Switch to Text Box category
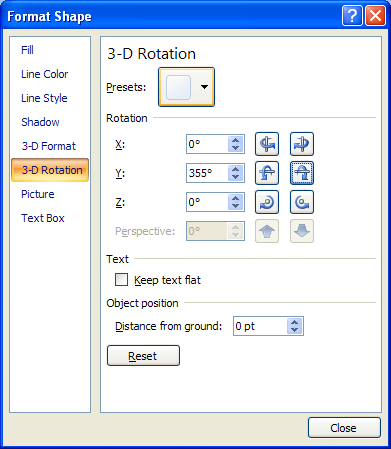Image resolution: width=391 pixels, height=449 pixels. point(50,218)
